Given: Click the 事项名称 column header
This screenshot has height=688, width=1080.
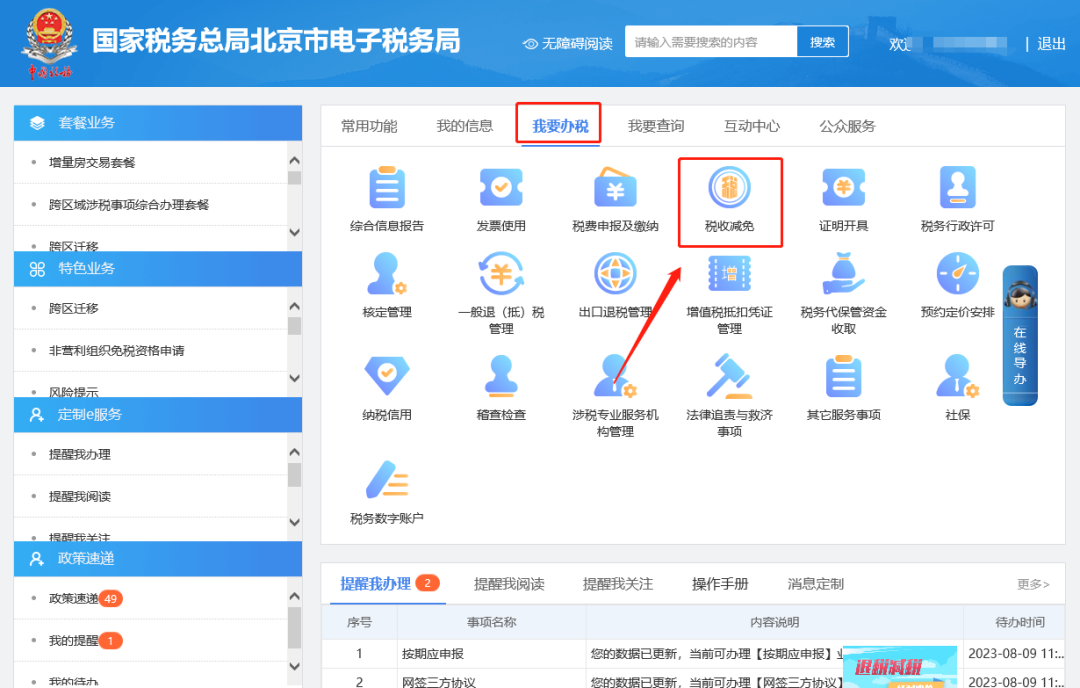Looking at the screenshot, I should pos(491,623).
